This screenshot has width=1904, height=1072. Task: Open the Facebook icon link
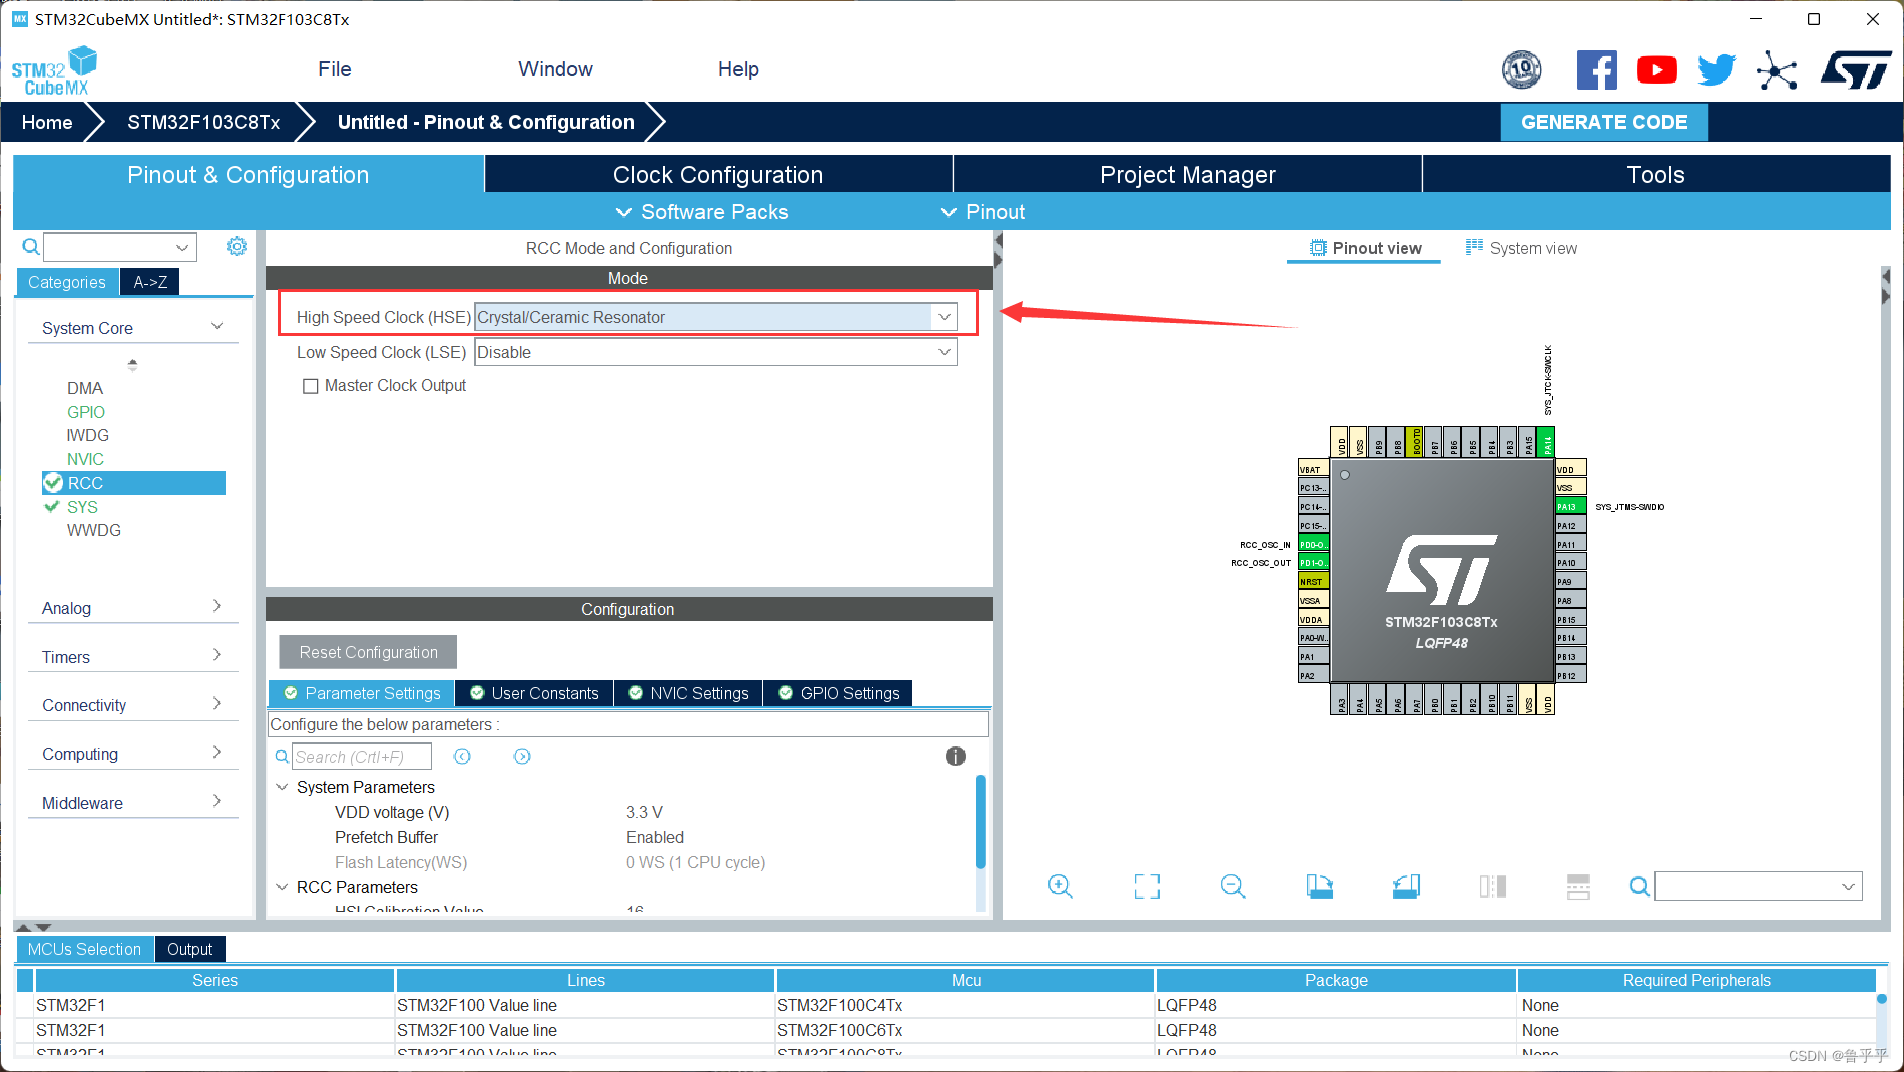coord(1596,70)
